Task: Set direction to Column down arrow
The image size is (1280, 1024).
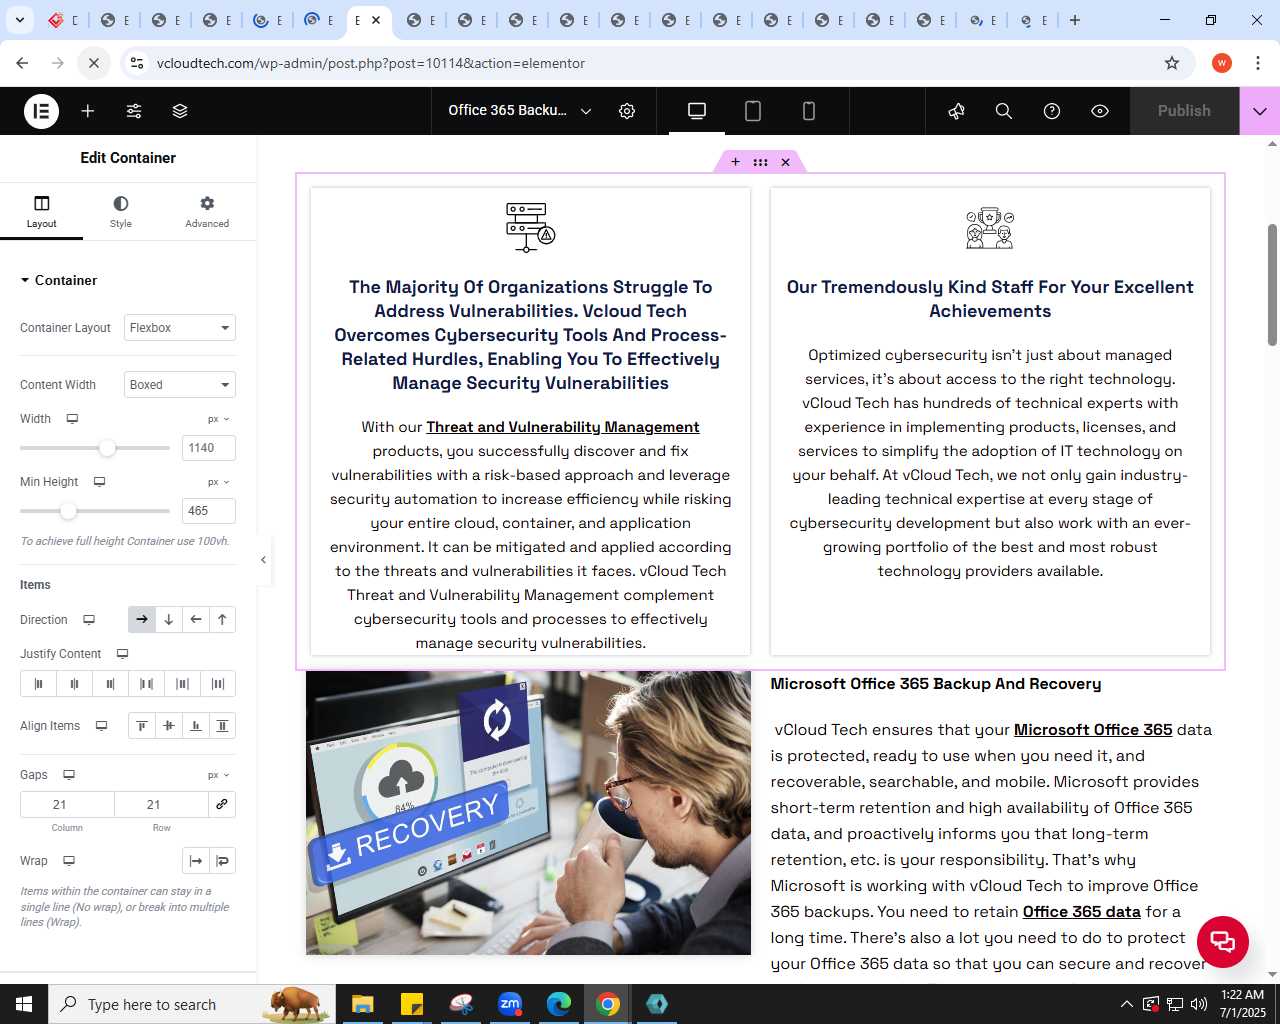Action: [169, 620]
